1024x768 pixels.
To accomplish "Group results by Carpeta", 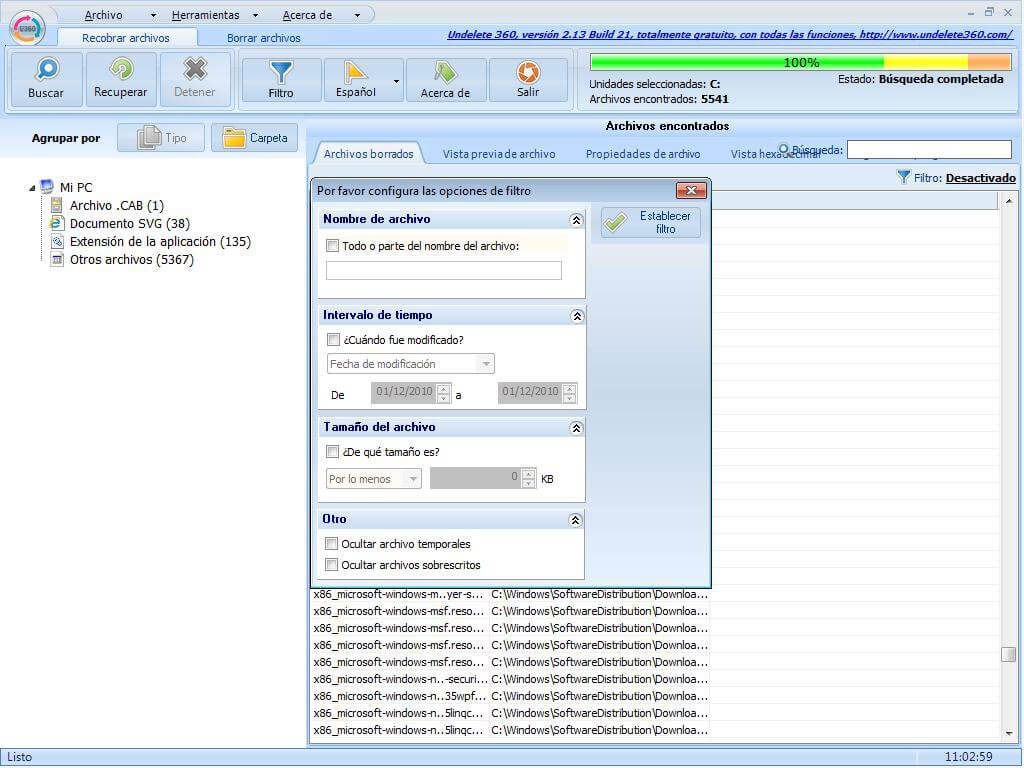I will (255, 138).
